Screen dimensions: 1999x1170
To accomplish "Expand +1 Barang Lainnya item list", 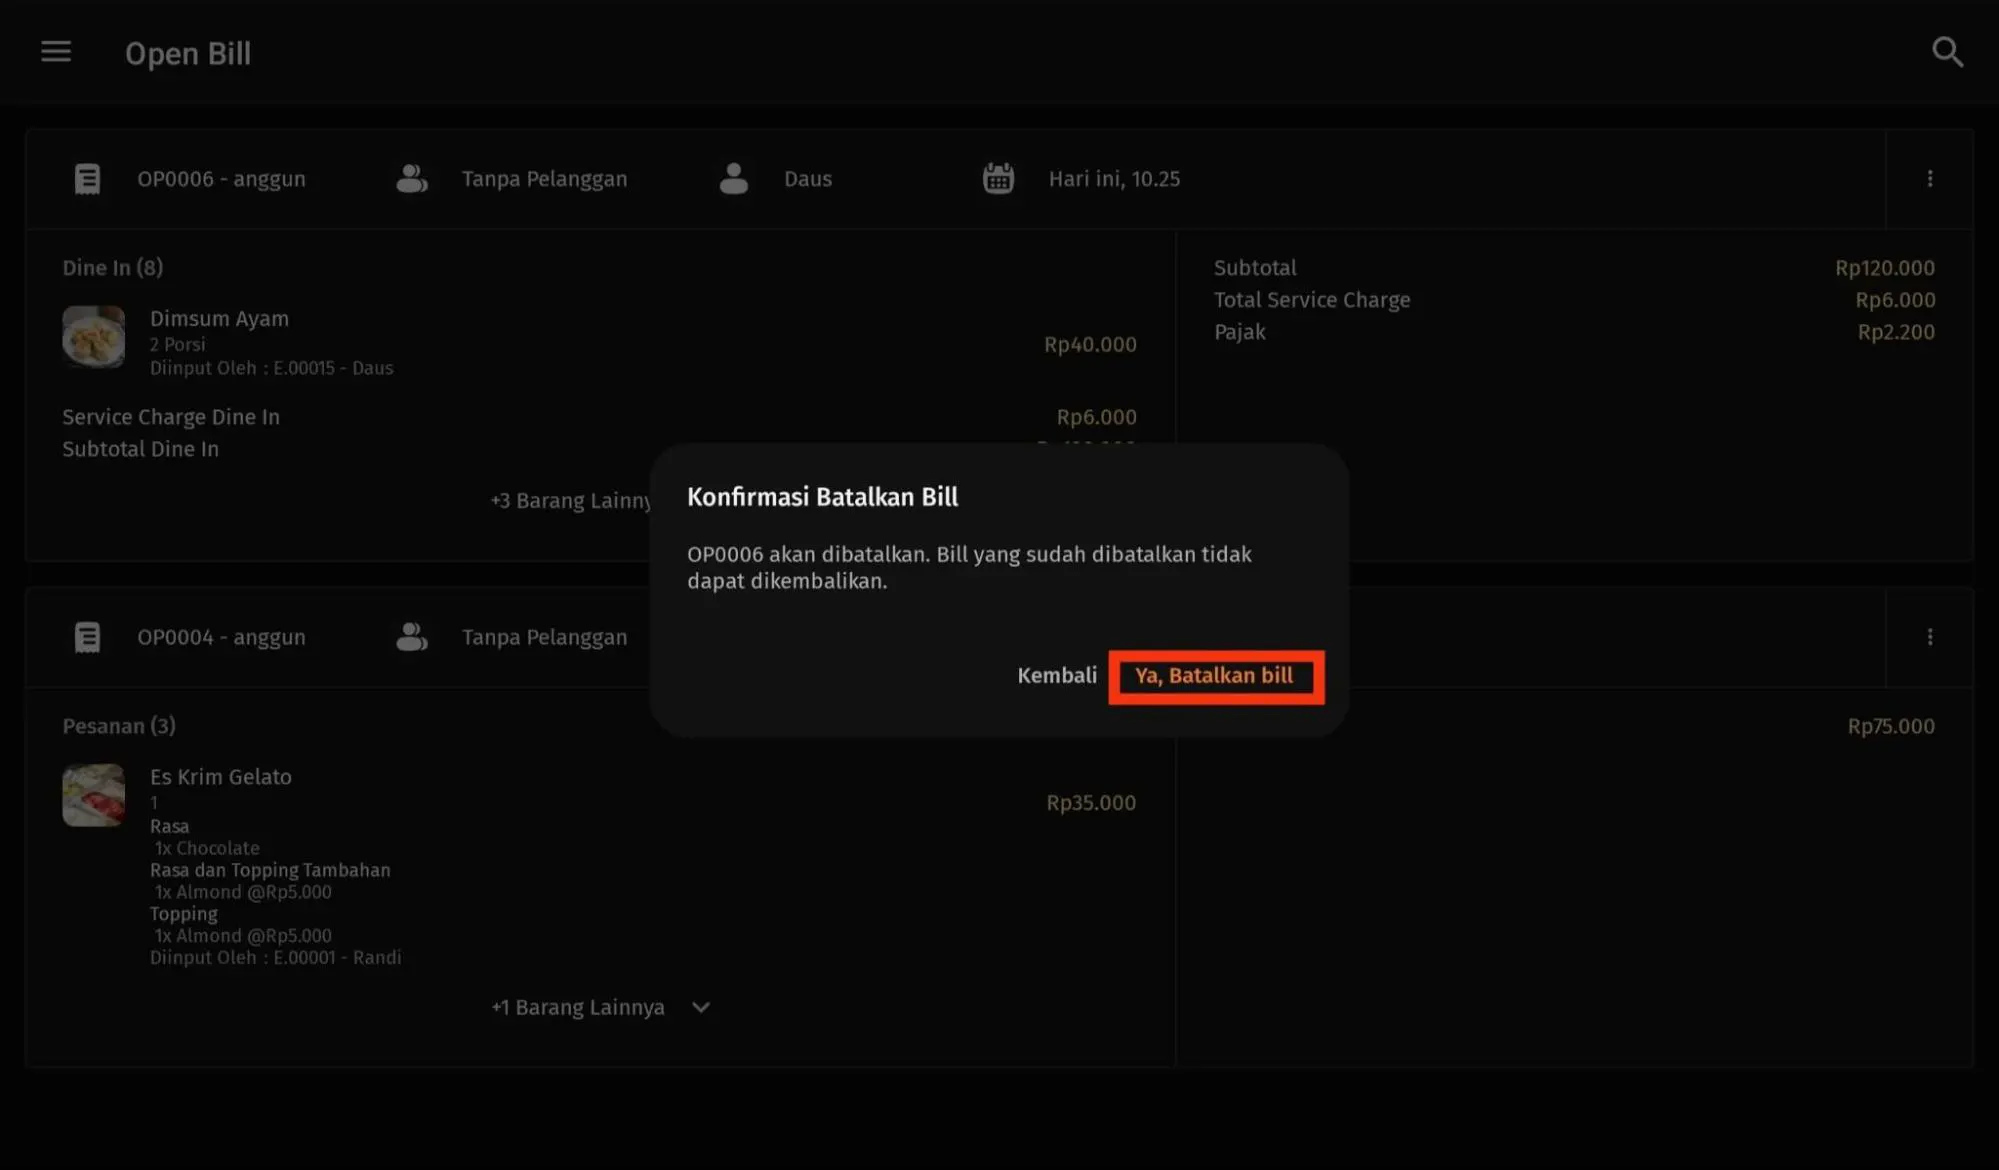I will pos(578,1008).
